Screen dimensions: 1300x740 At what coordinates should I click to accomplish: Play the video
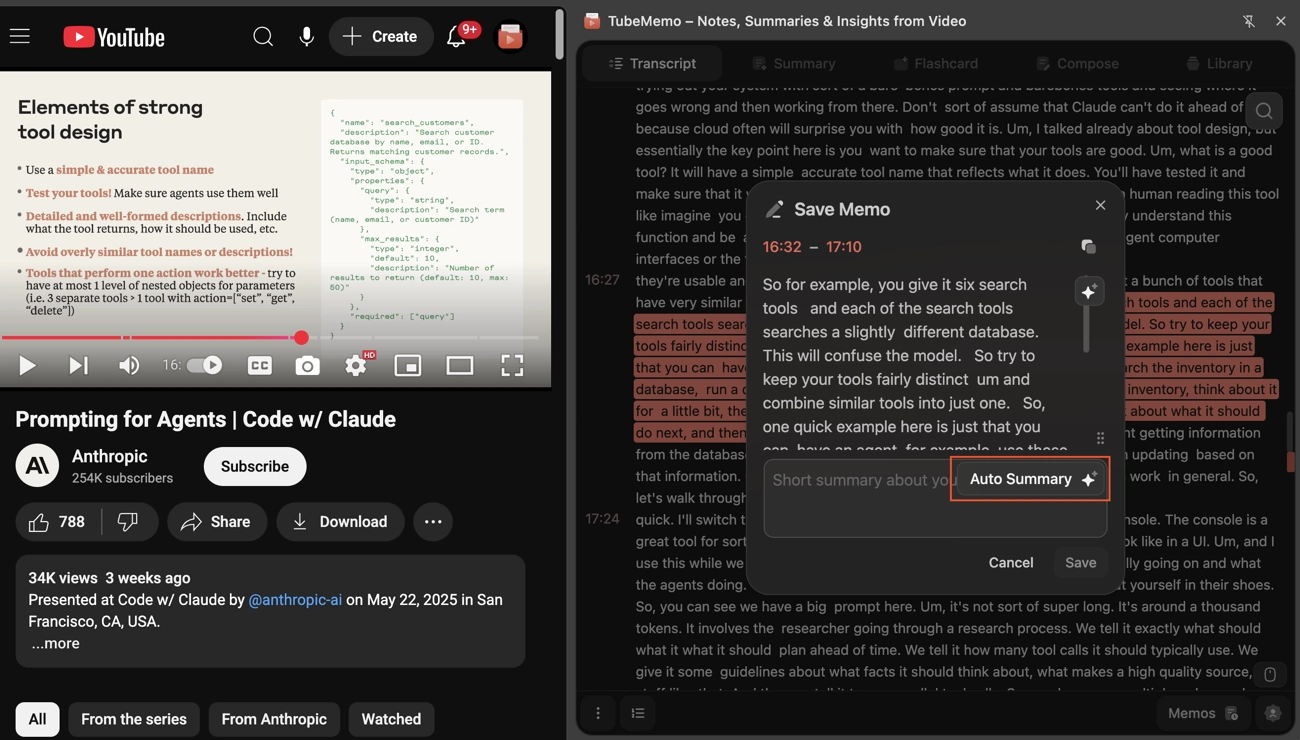coord(27,366)
